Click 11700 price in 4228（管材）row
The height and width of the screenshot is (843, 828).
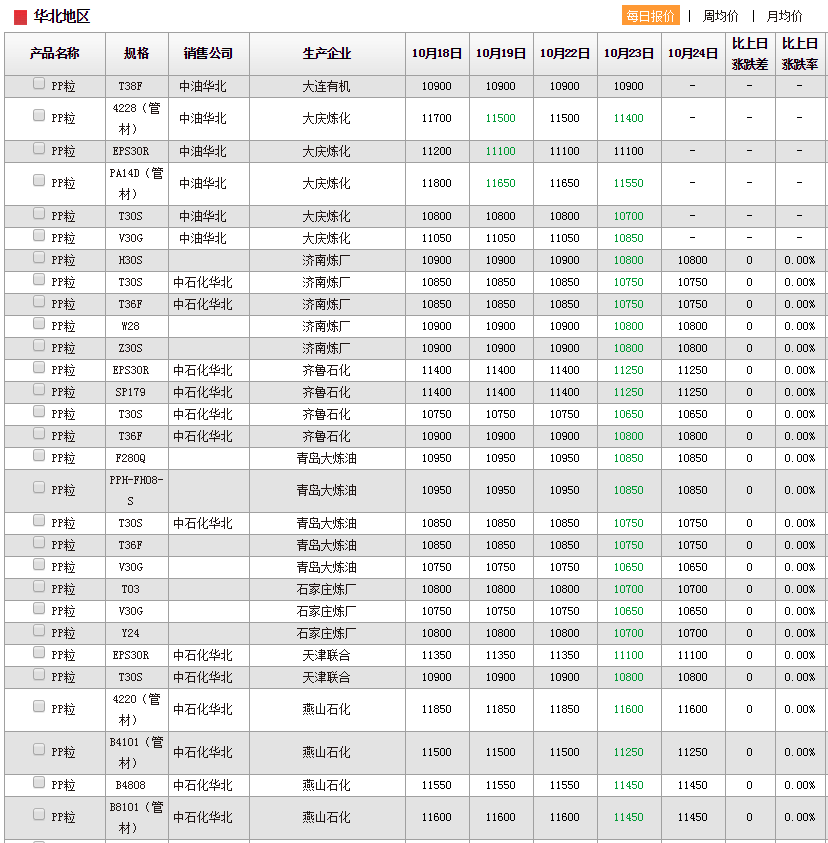437,118
